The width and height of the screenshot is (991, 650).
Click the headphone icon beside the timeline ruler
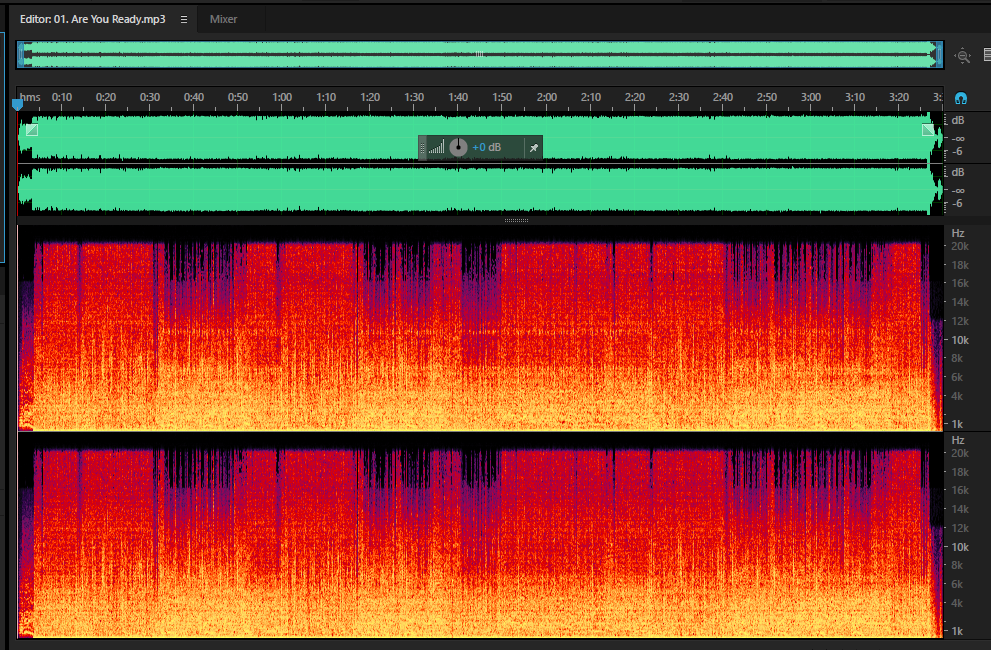961,98
